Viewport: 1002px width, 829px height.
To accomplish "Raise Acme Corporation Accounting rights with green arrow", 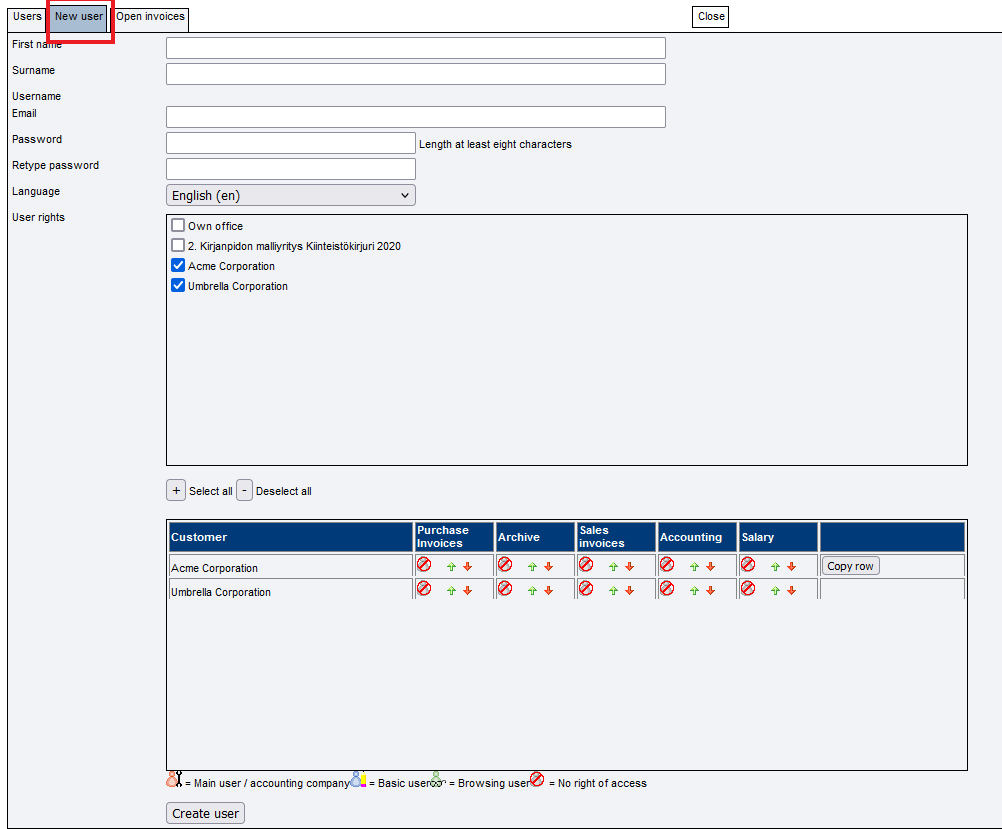I will pyautogui.click(x=695, y=567).
